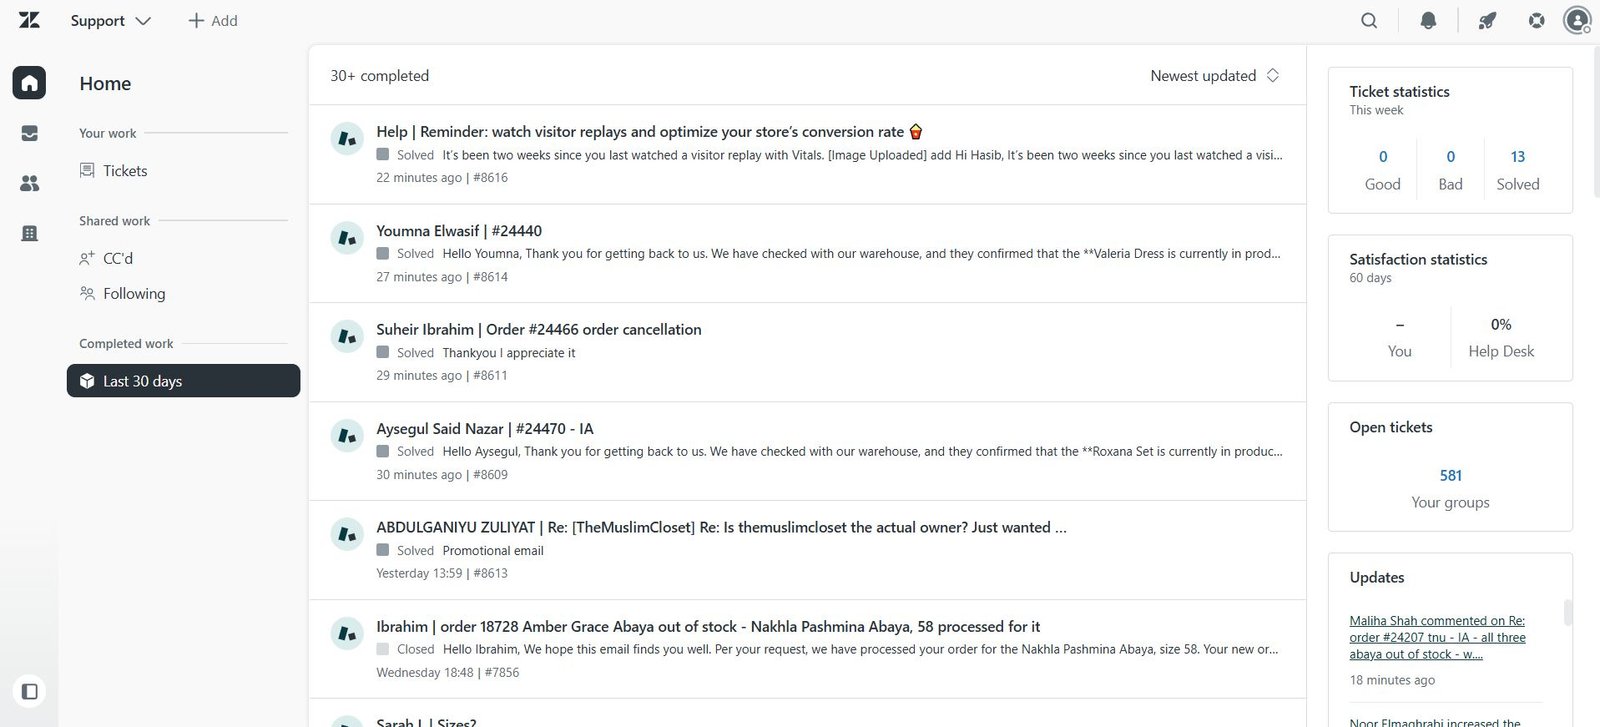The image size is (1600, 727).
Task: Open the Views inbox sidebar icon
Action: 29,133
